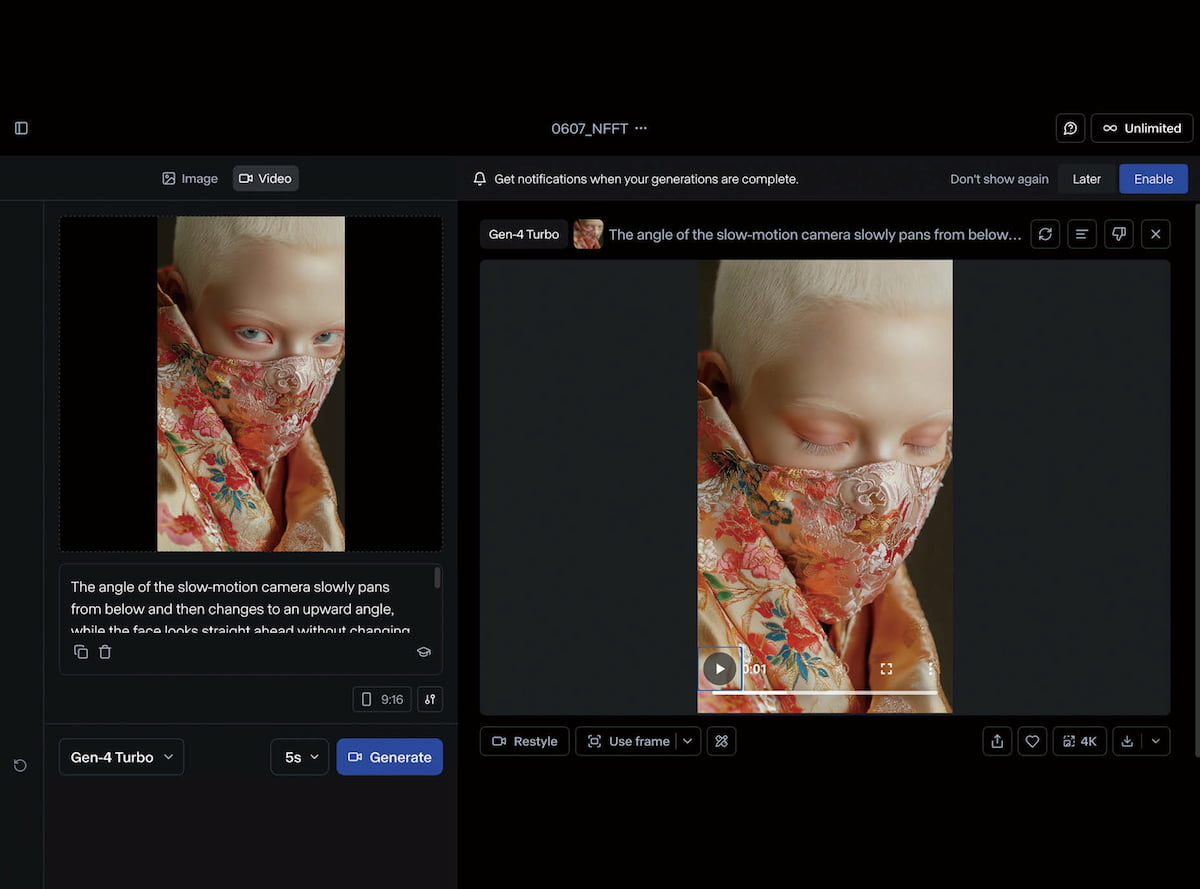Click the Restyle button

[525, 741]
